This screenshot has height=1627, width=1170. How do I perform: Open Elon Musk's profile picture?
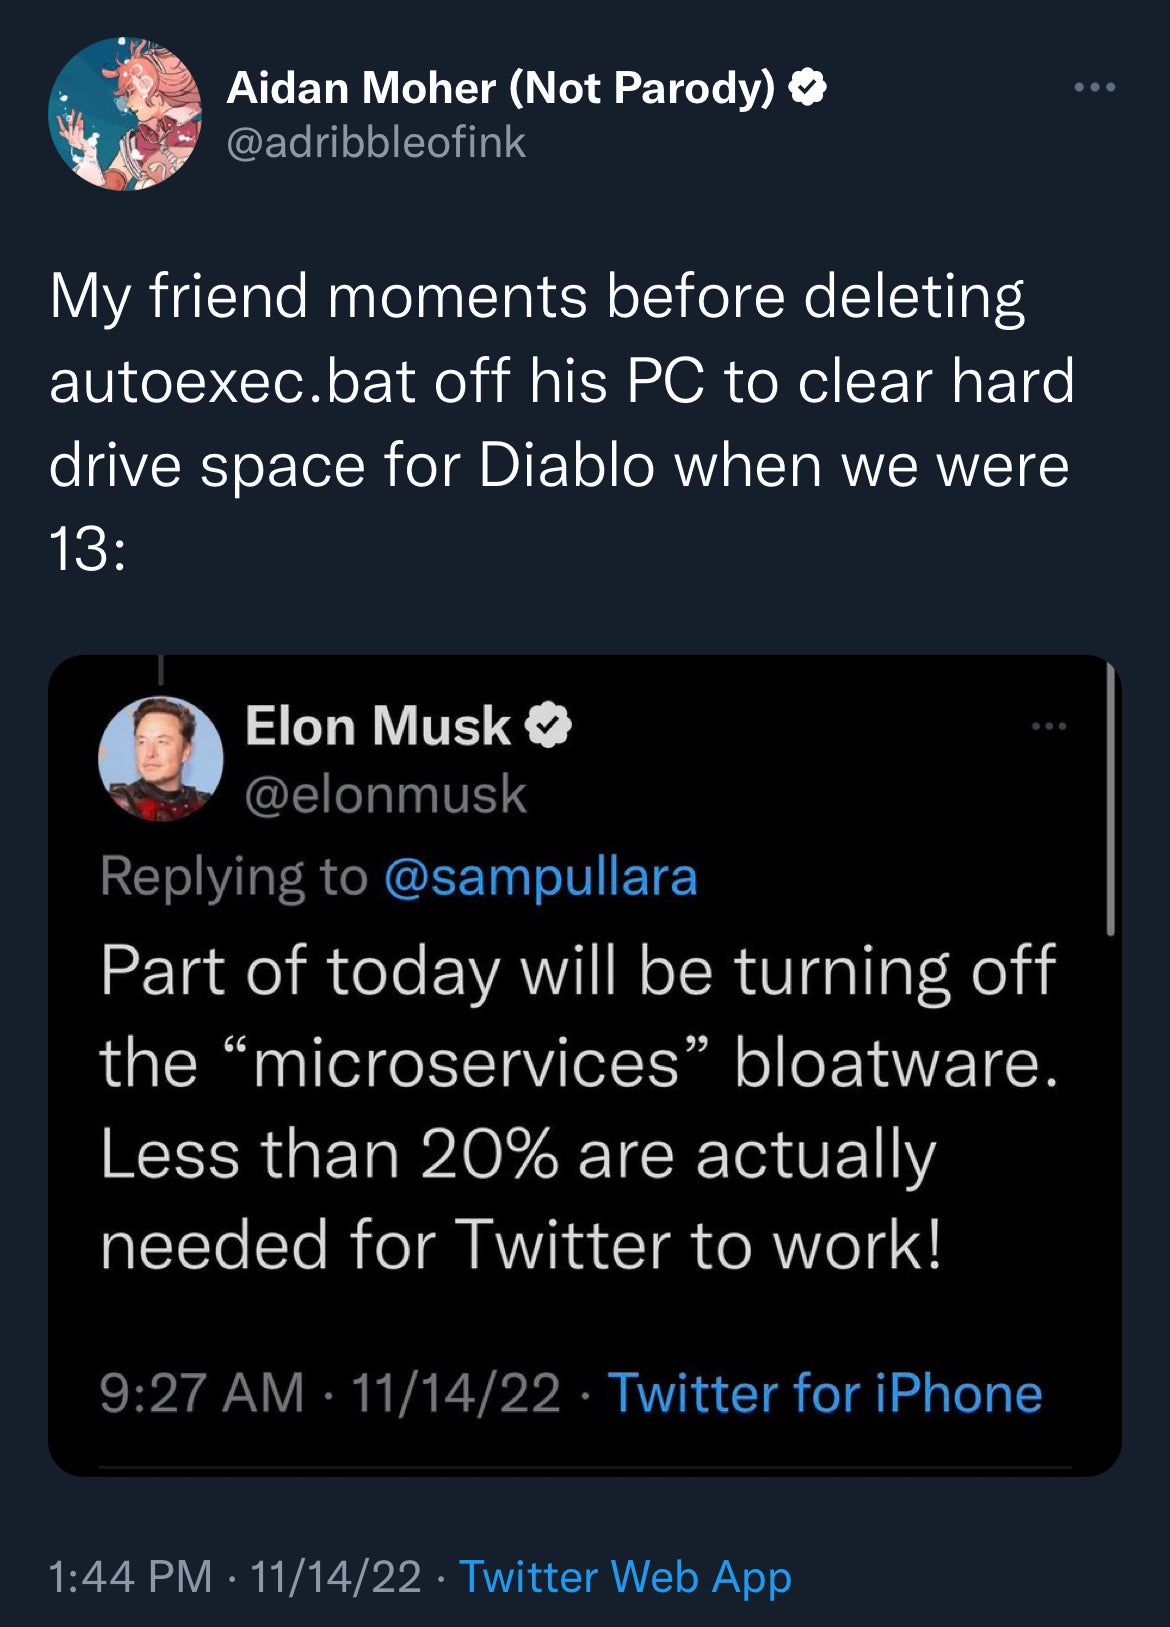click(x=160, y=758)
